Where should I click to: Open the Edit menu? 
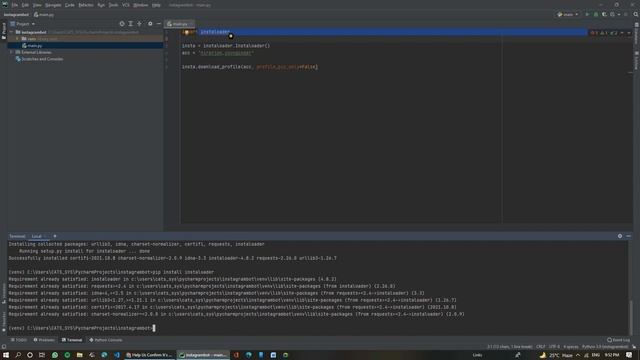[25, 5]
